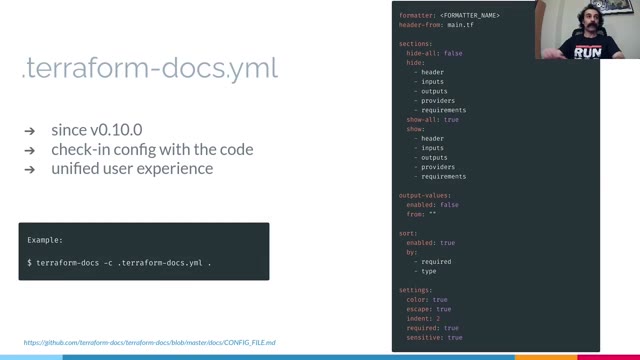Viewport: 640px width, 360px height.
Task: Click the 'required: true' setting
Action: coord(433,328)
